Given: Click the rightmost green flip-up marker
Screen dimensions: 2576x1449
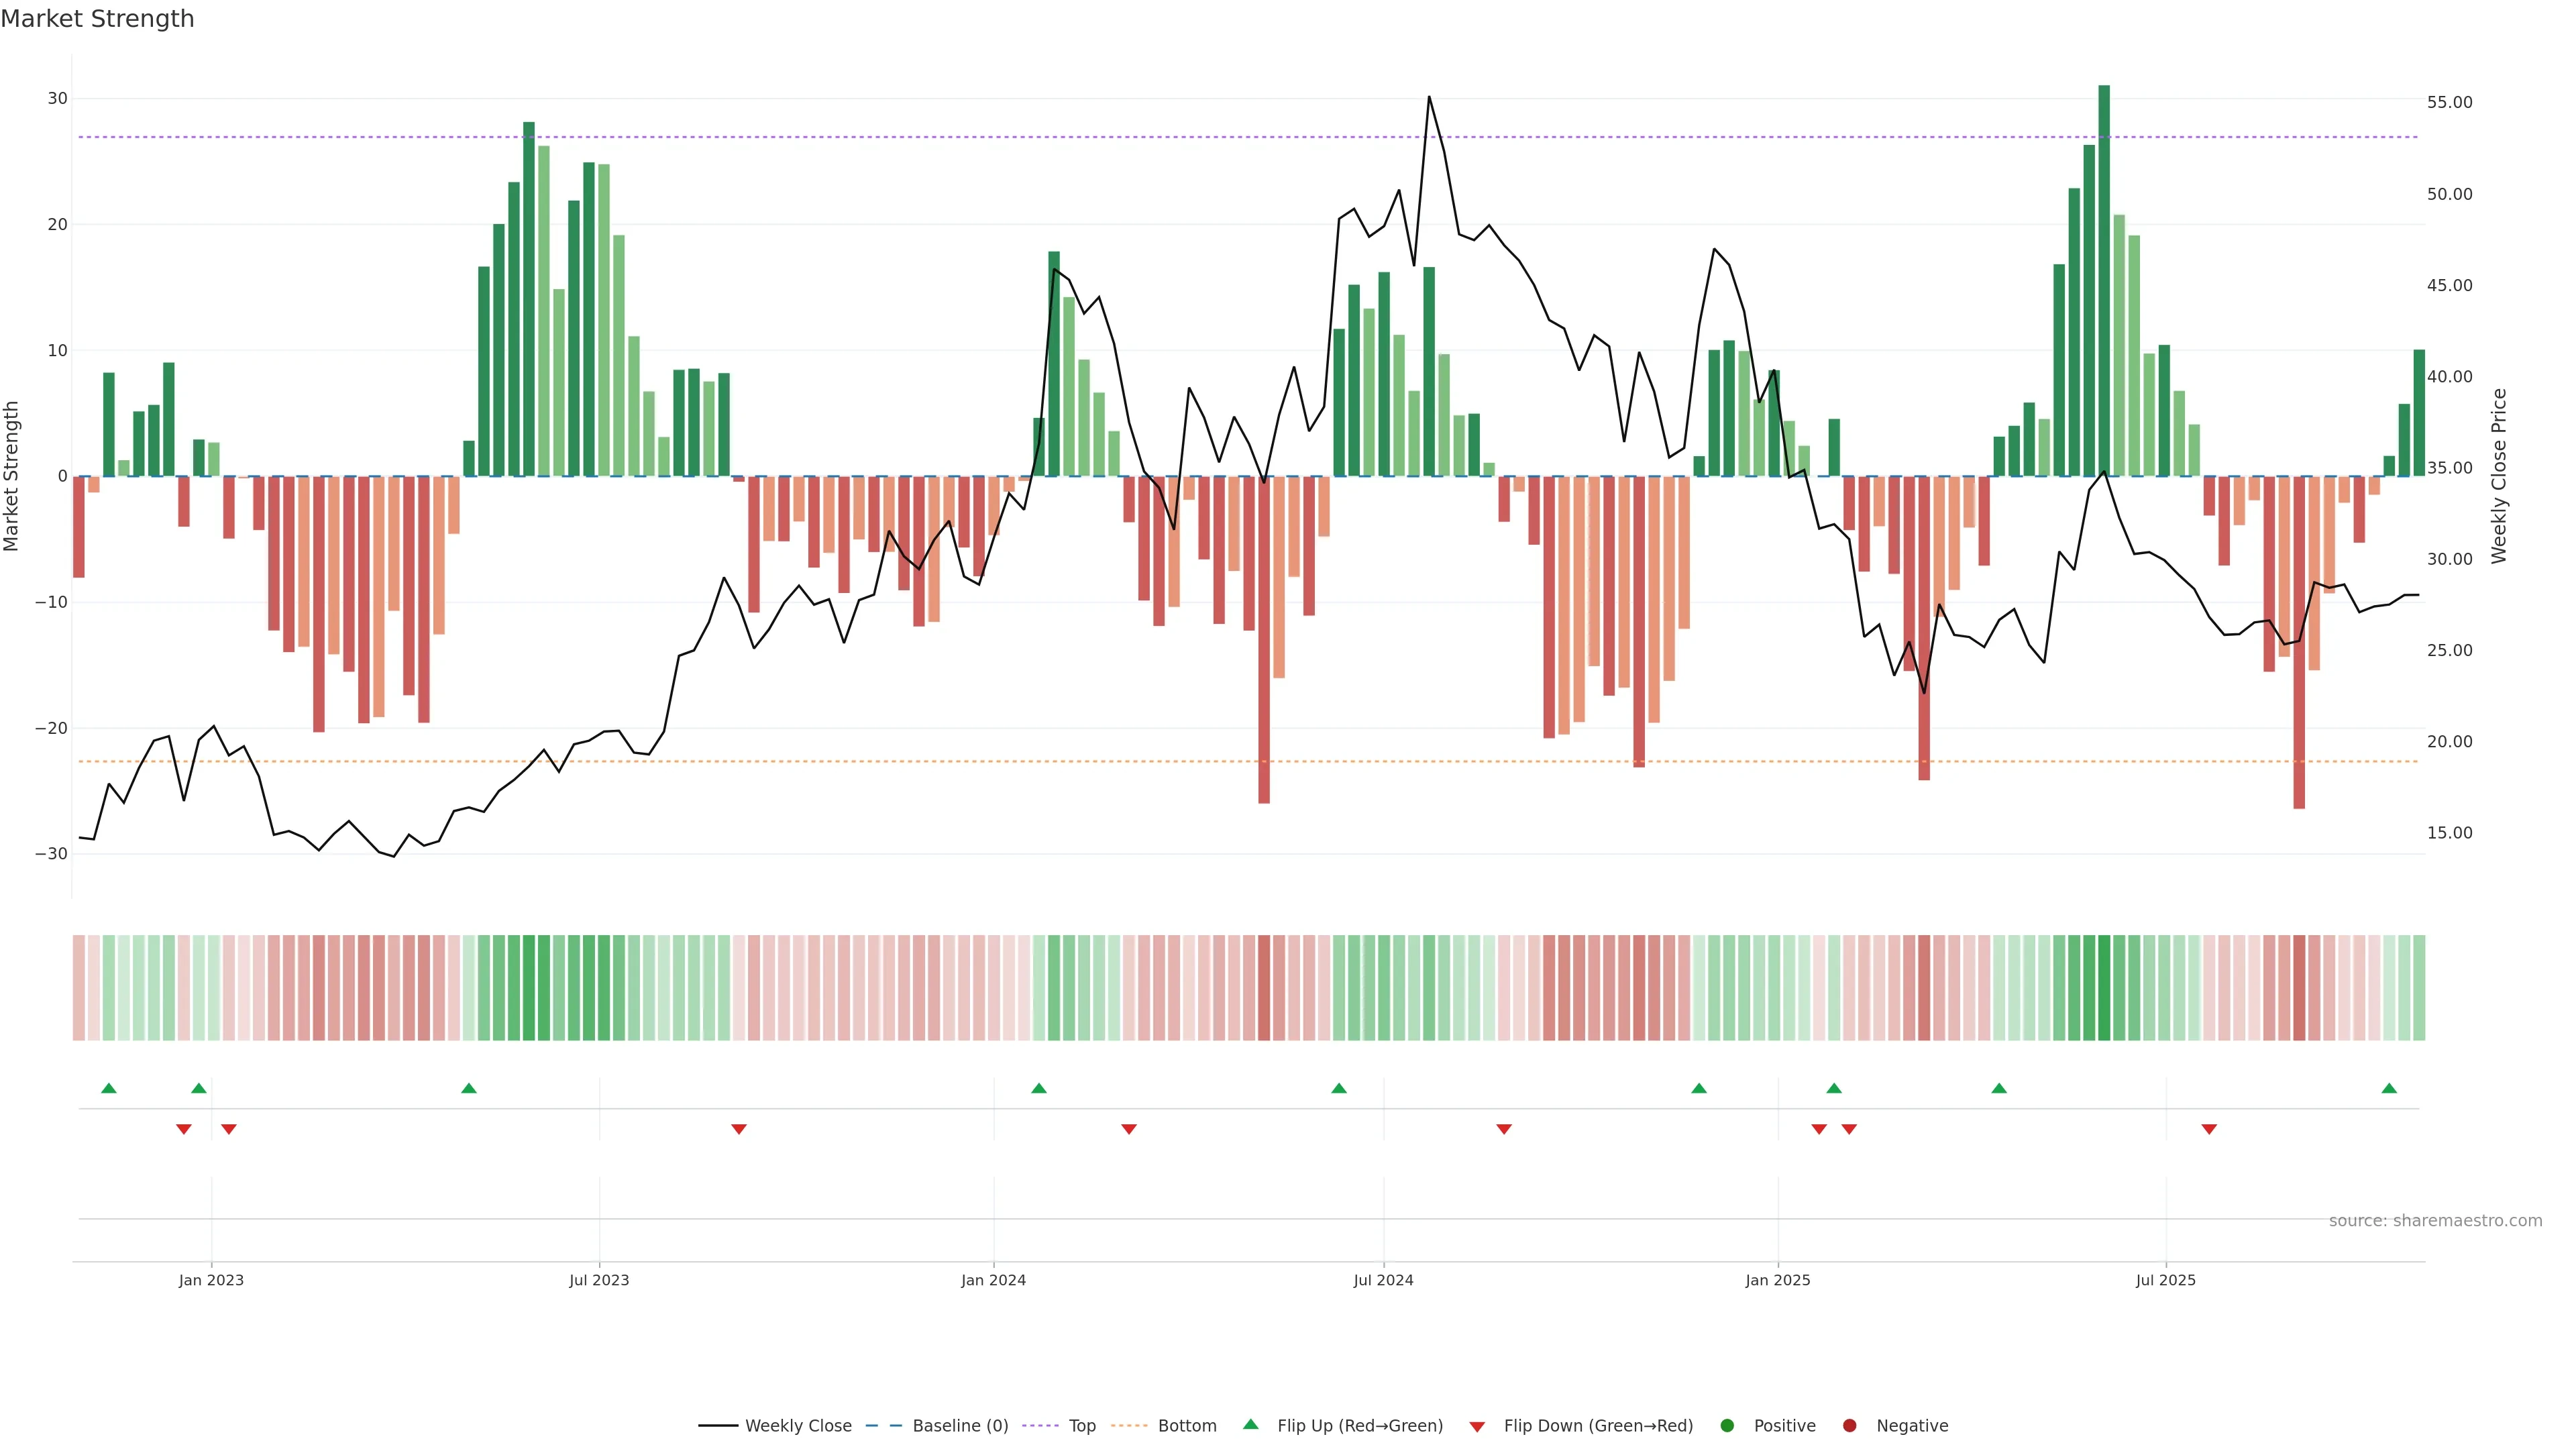Looking at the screenshot, I should pyautogui.click(x=2389, y=1088).
